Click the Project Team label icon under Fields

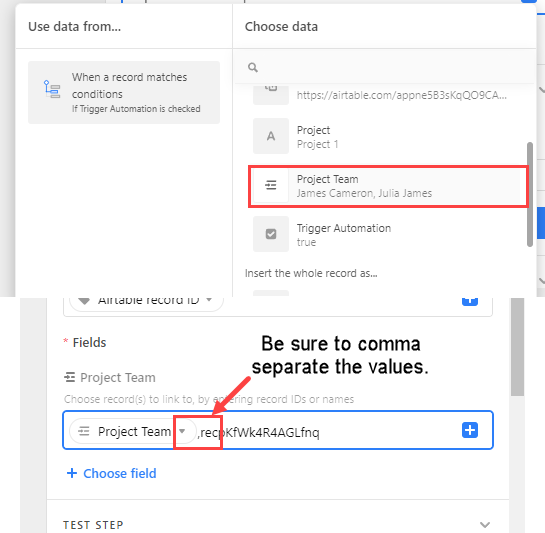pyautogui.click(x=70, y=377)
